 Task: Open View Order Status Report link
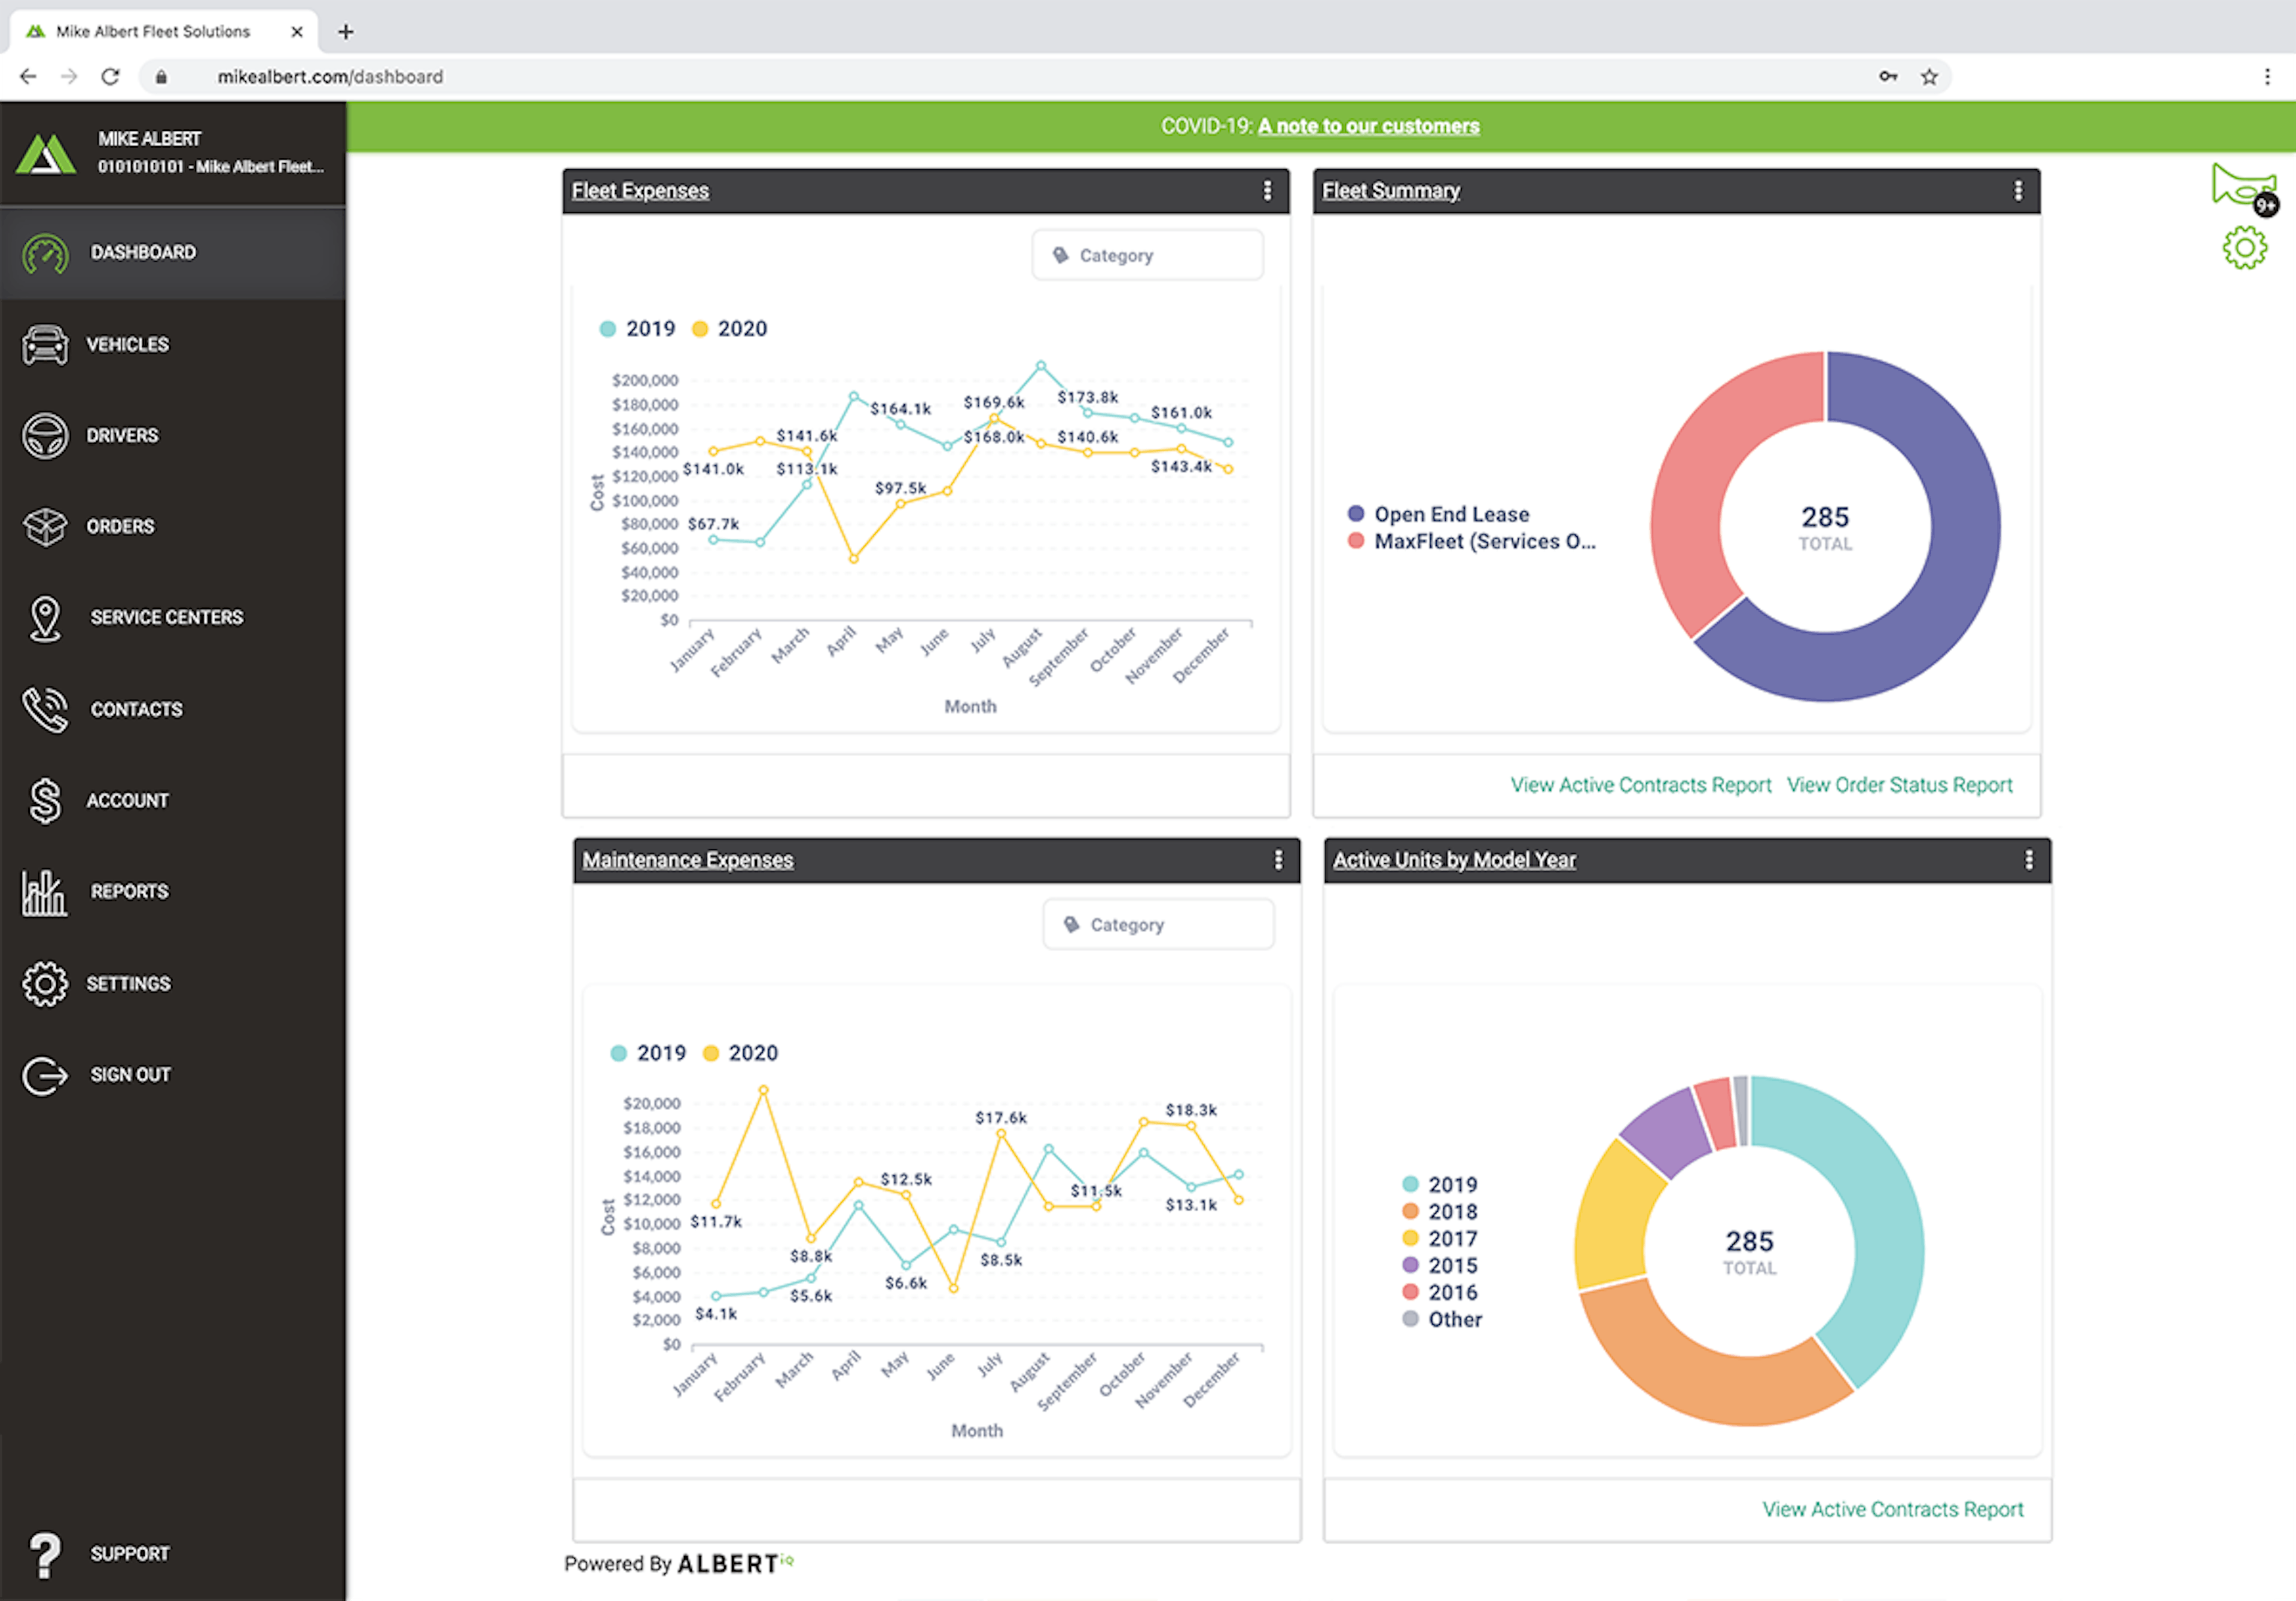pos(1899,785)
